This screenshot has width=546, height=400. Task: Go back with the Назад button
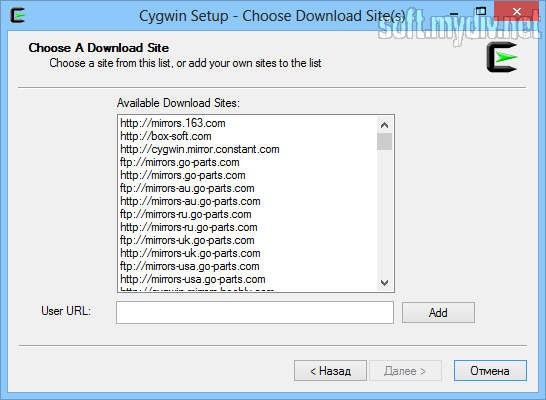[x=330, y=370]
